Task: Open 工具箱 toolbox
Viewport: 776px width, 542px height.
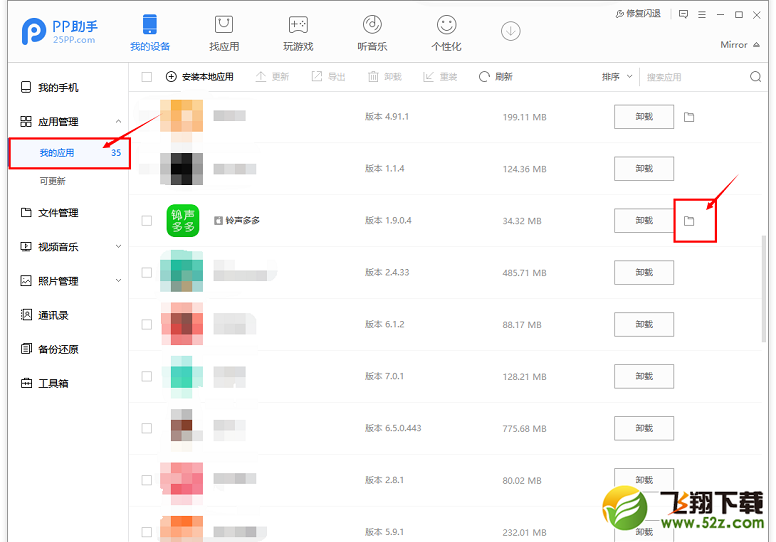Action: pos(45,383)
